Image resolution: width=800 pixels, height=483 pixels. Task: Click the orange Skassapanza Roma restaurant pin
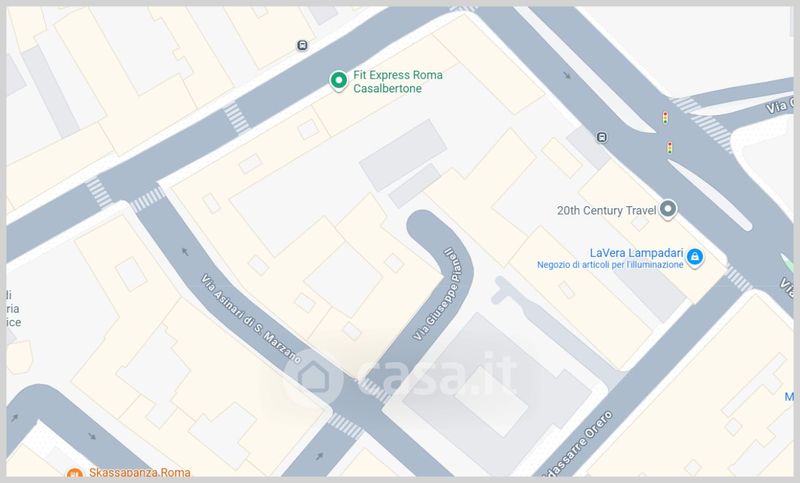click(x=75, y=474)
